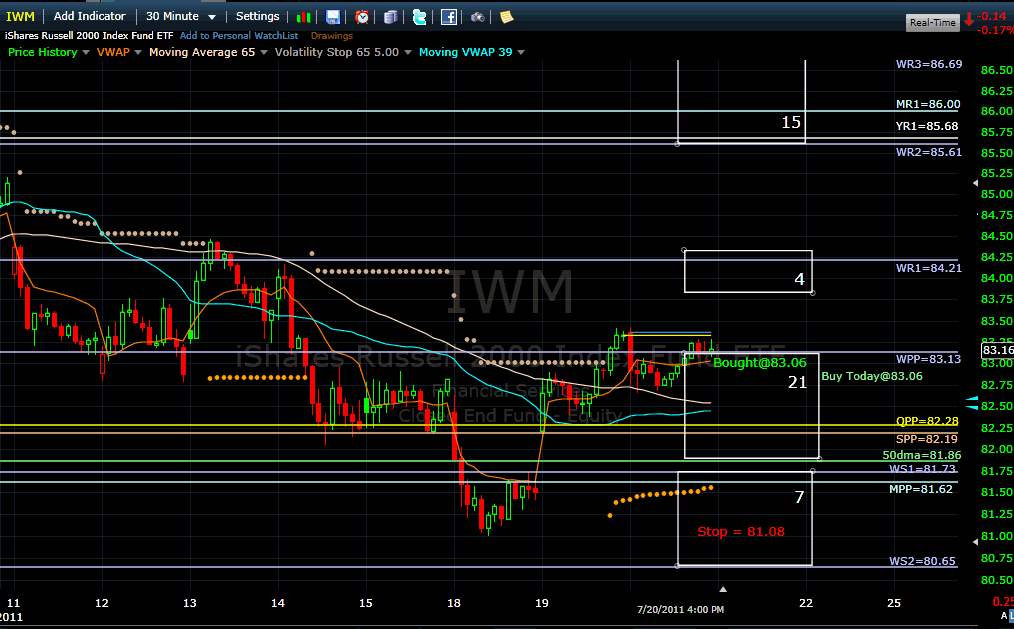Click the IWM ticker symbol box
The image size is (1014, 629).
point(20,16)
